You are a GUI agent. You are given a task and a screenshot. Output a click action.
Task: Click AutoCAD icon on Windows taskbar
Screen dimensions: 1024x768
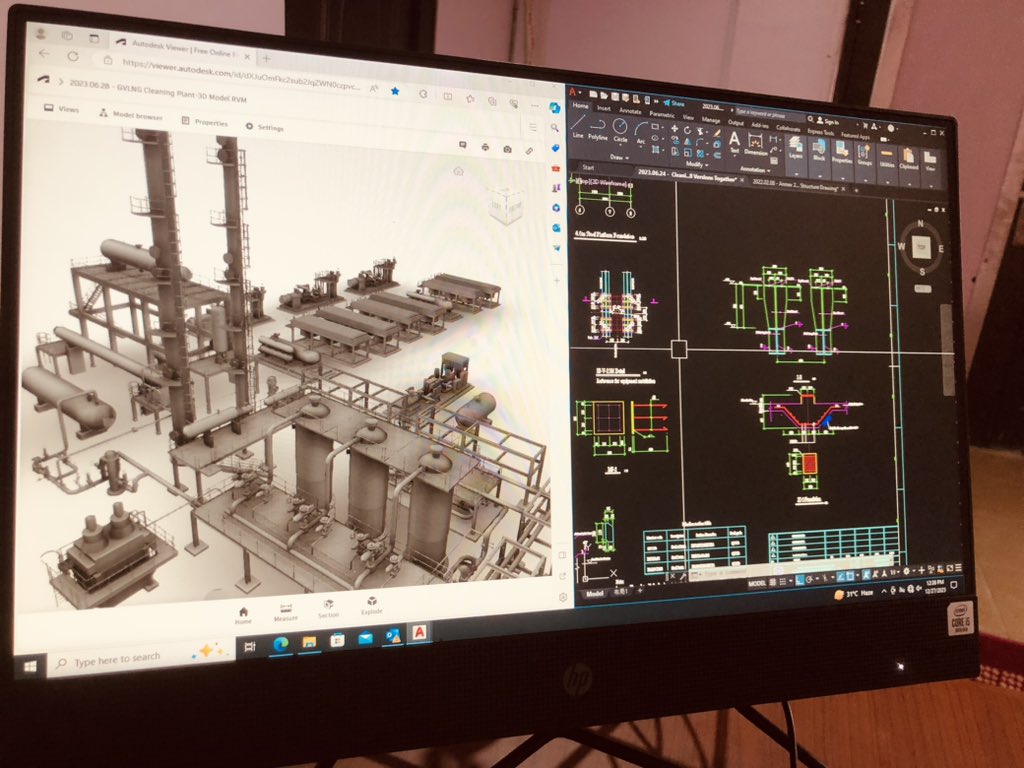tap(419, 632)
